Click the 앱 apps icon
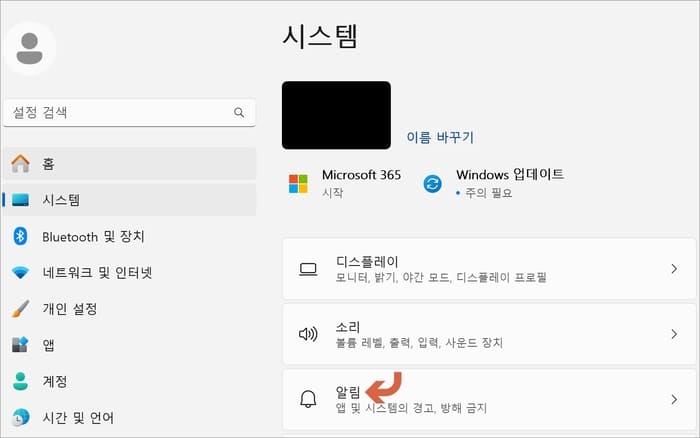The image size is (700, 438). click(x=20, y=345)
